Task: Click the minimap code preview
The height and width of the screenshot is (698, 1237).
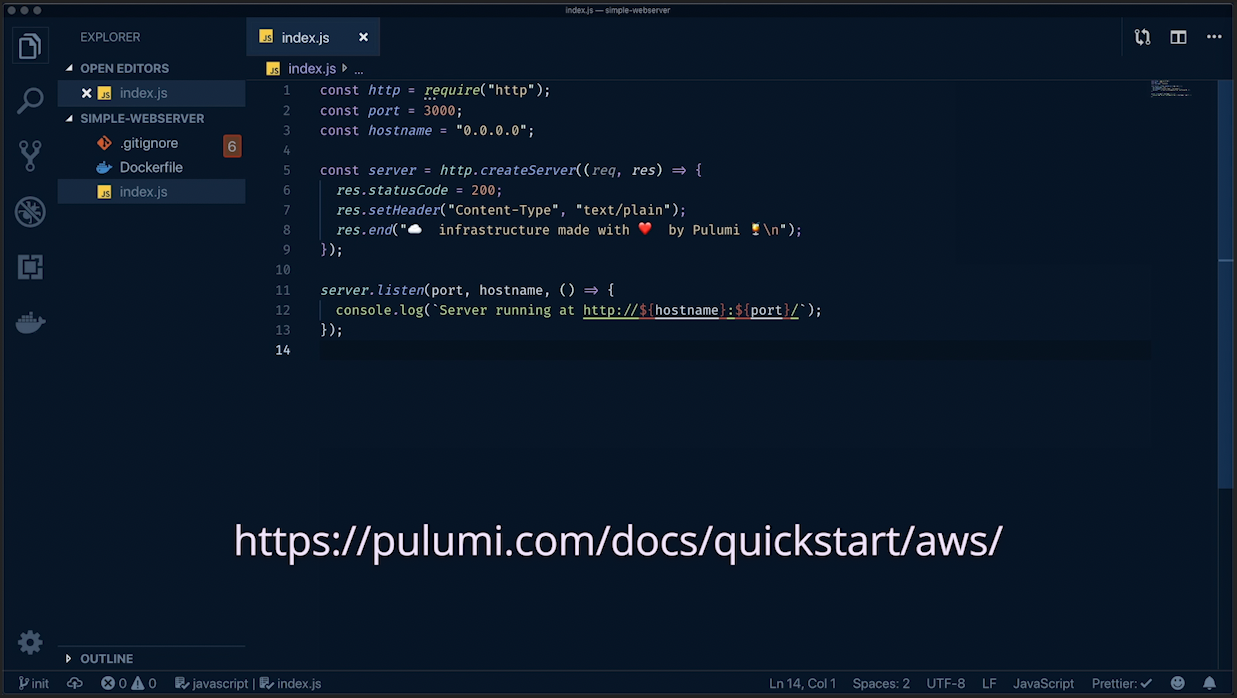Action: (x=1170, y=88)
